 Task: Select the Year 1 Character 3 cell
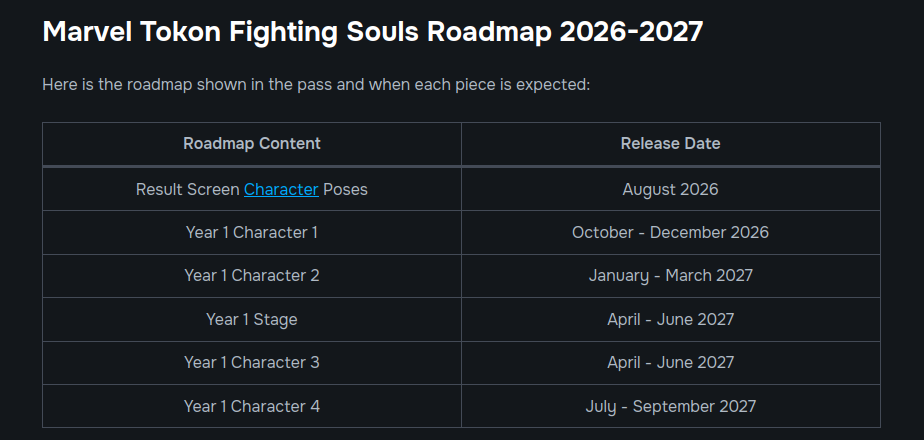point(252,362)
